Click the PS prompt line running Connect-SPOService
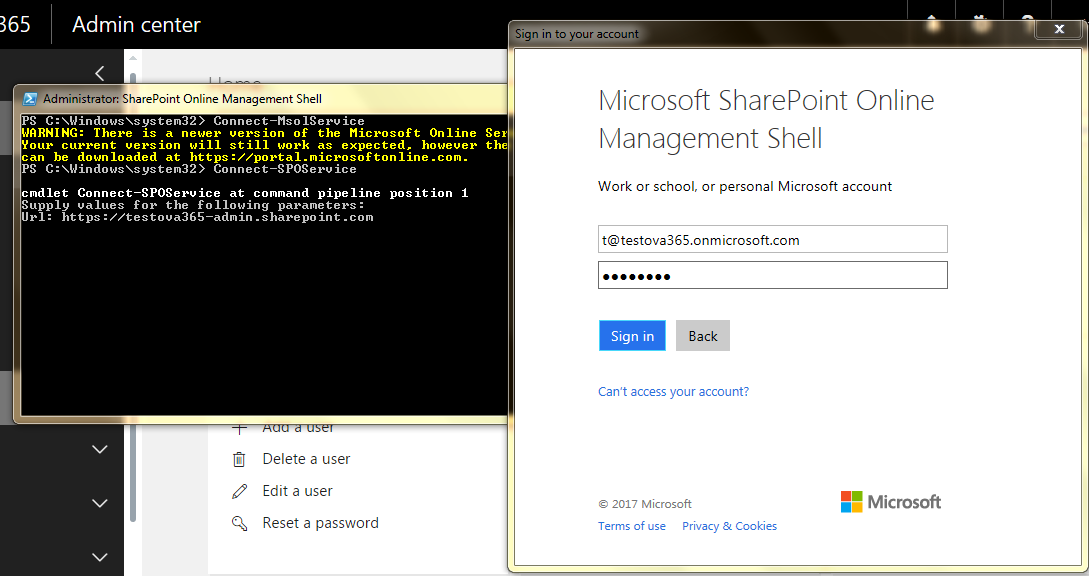This screenshot has width=1089, height=576. point(189,170)
